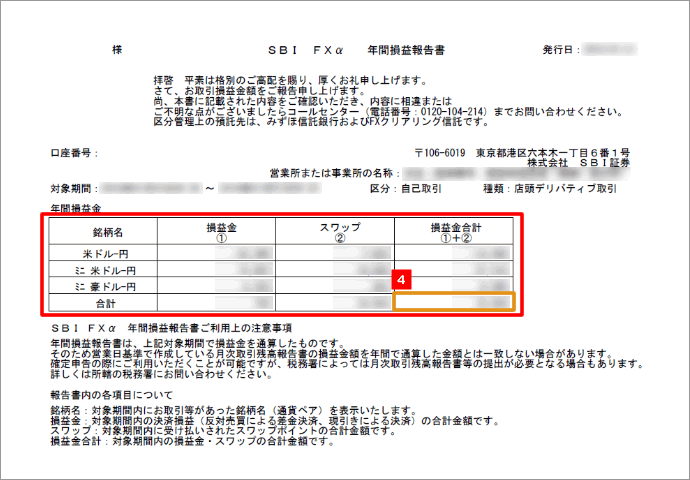The height and width of the screenshot is (480, 690).
Task: Click the '区分：自己取引' text
Action: (406, 189)
